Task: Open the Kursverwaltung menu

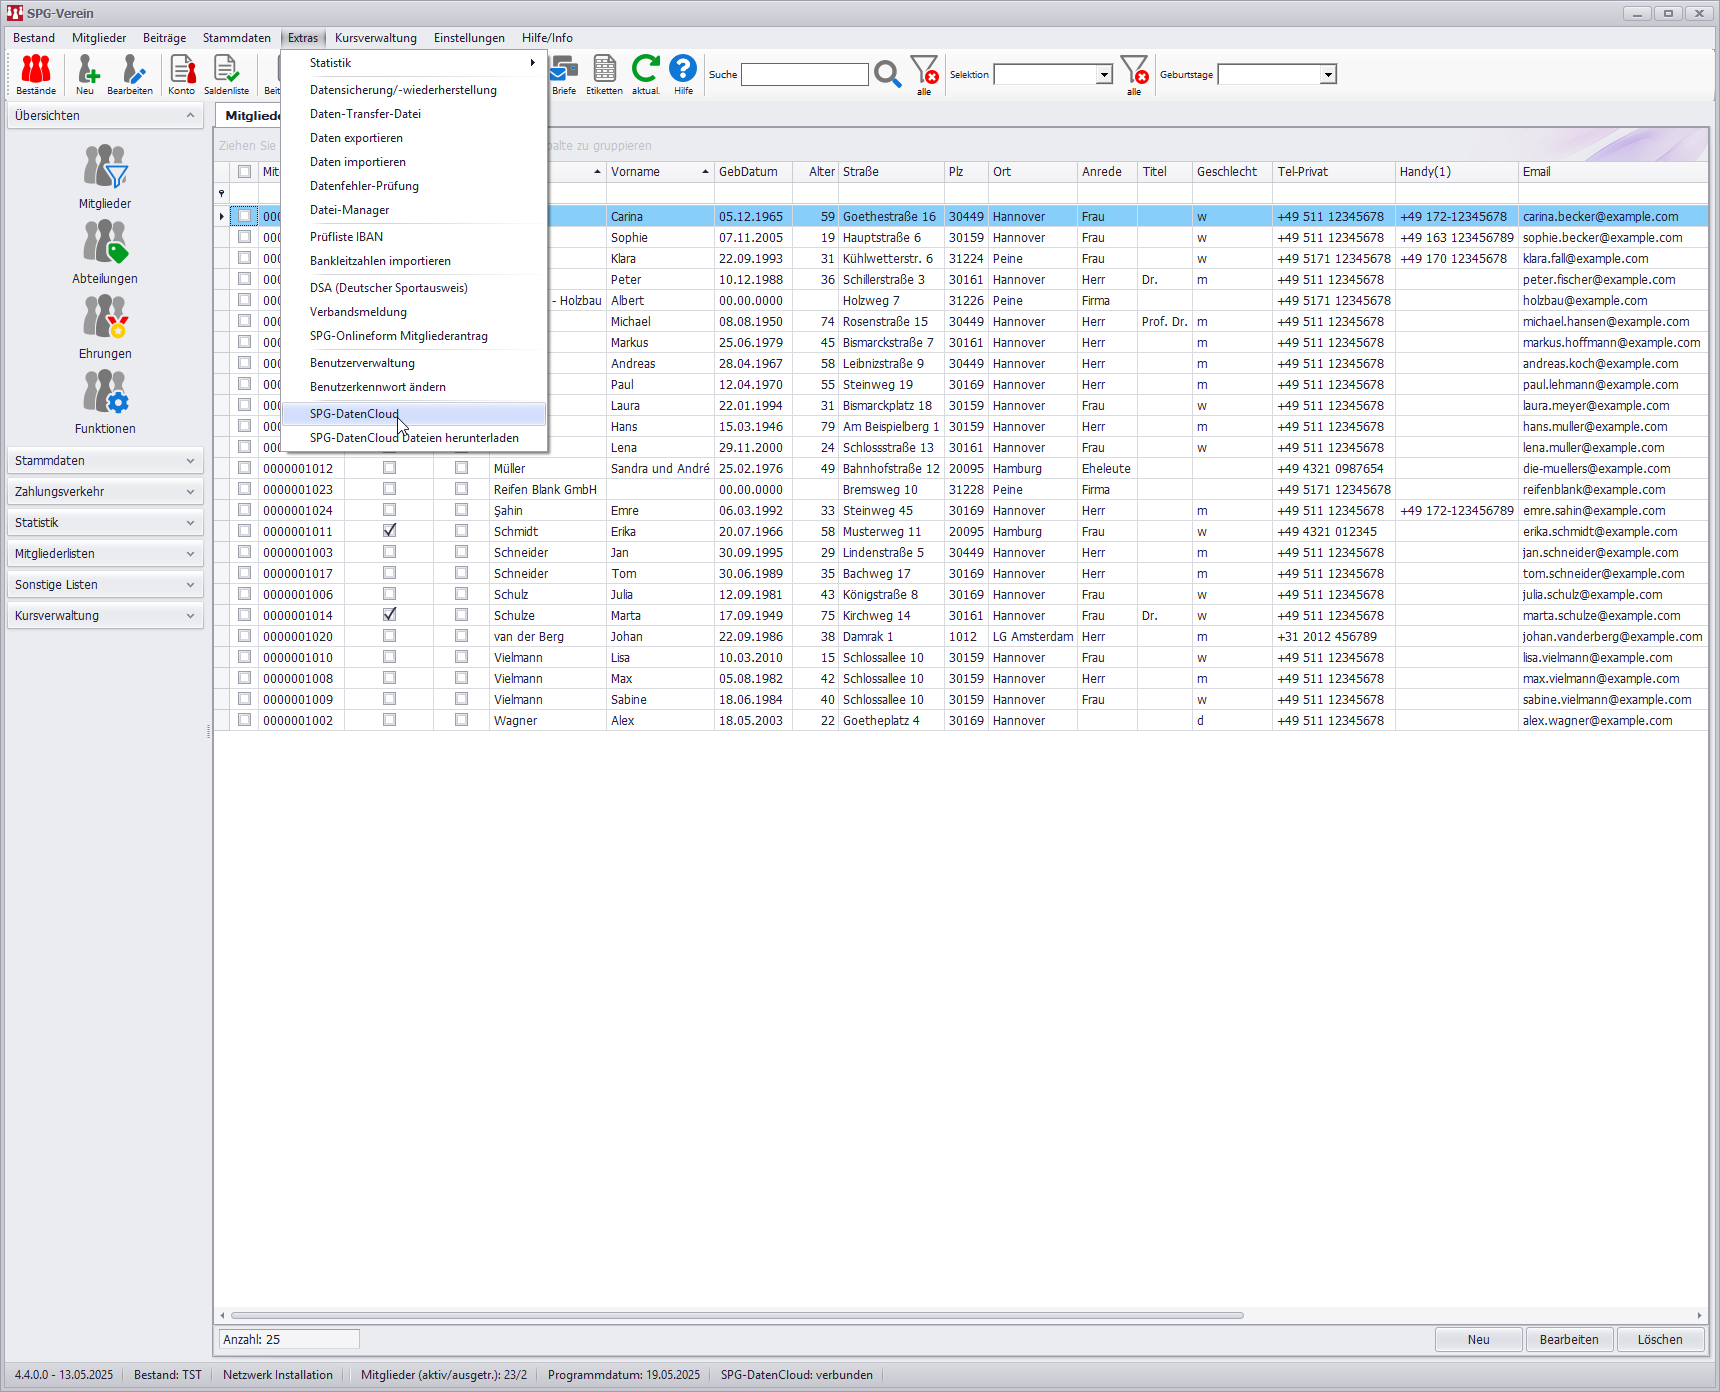Action: 376,38
